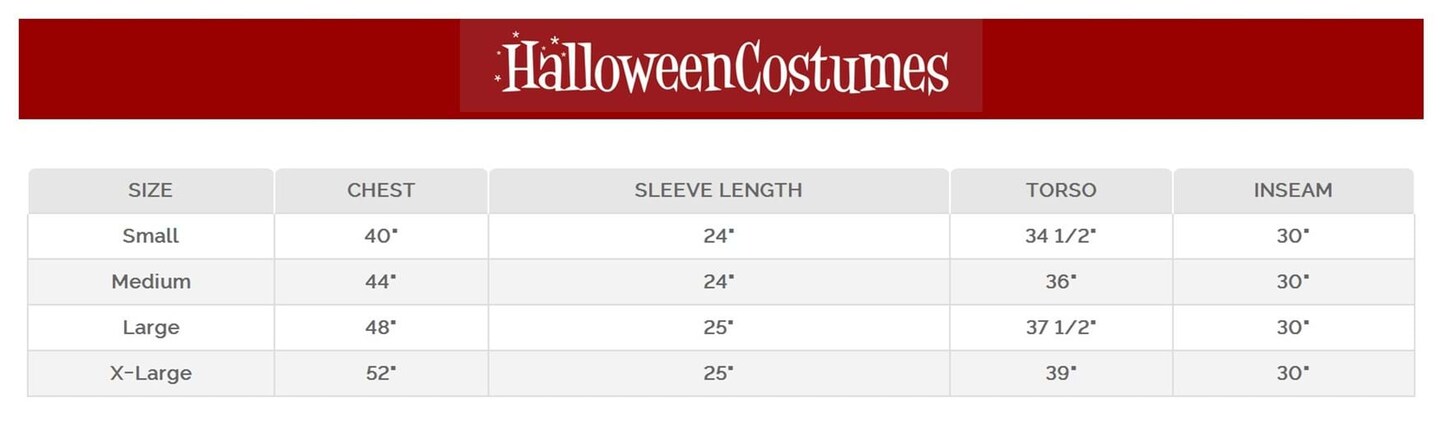Click the Large chest value 48"
Screen dimensions: 1440x424
(x=381, y=327)
